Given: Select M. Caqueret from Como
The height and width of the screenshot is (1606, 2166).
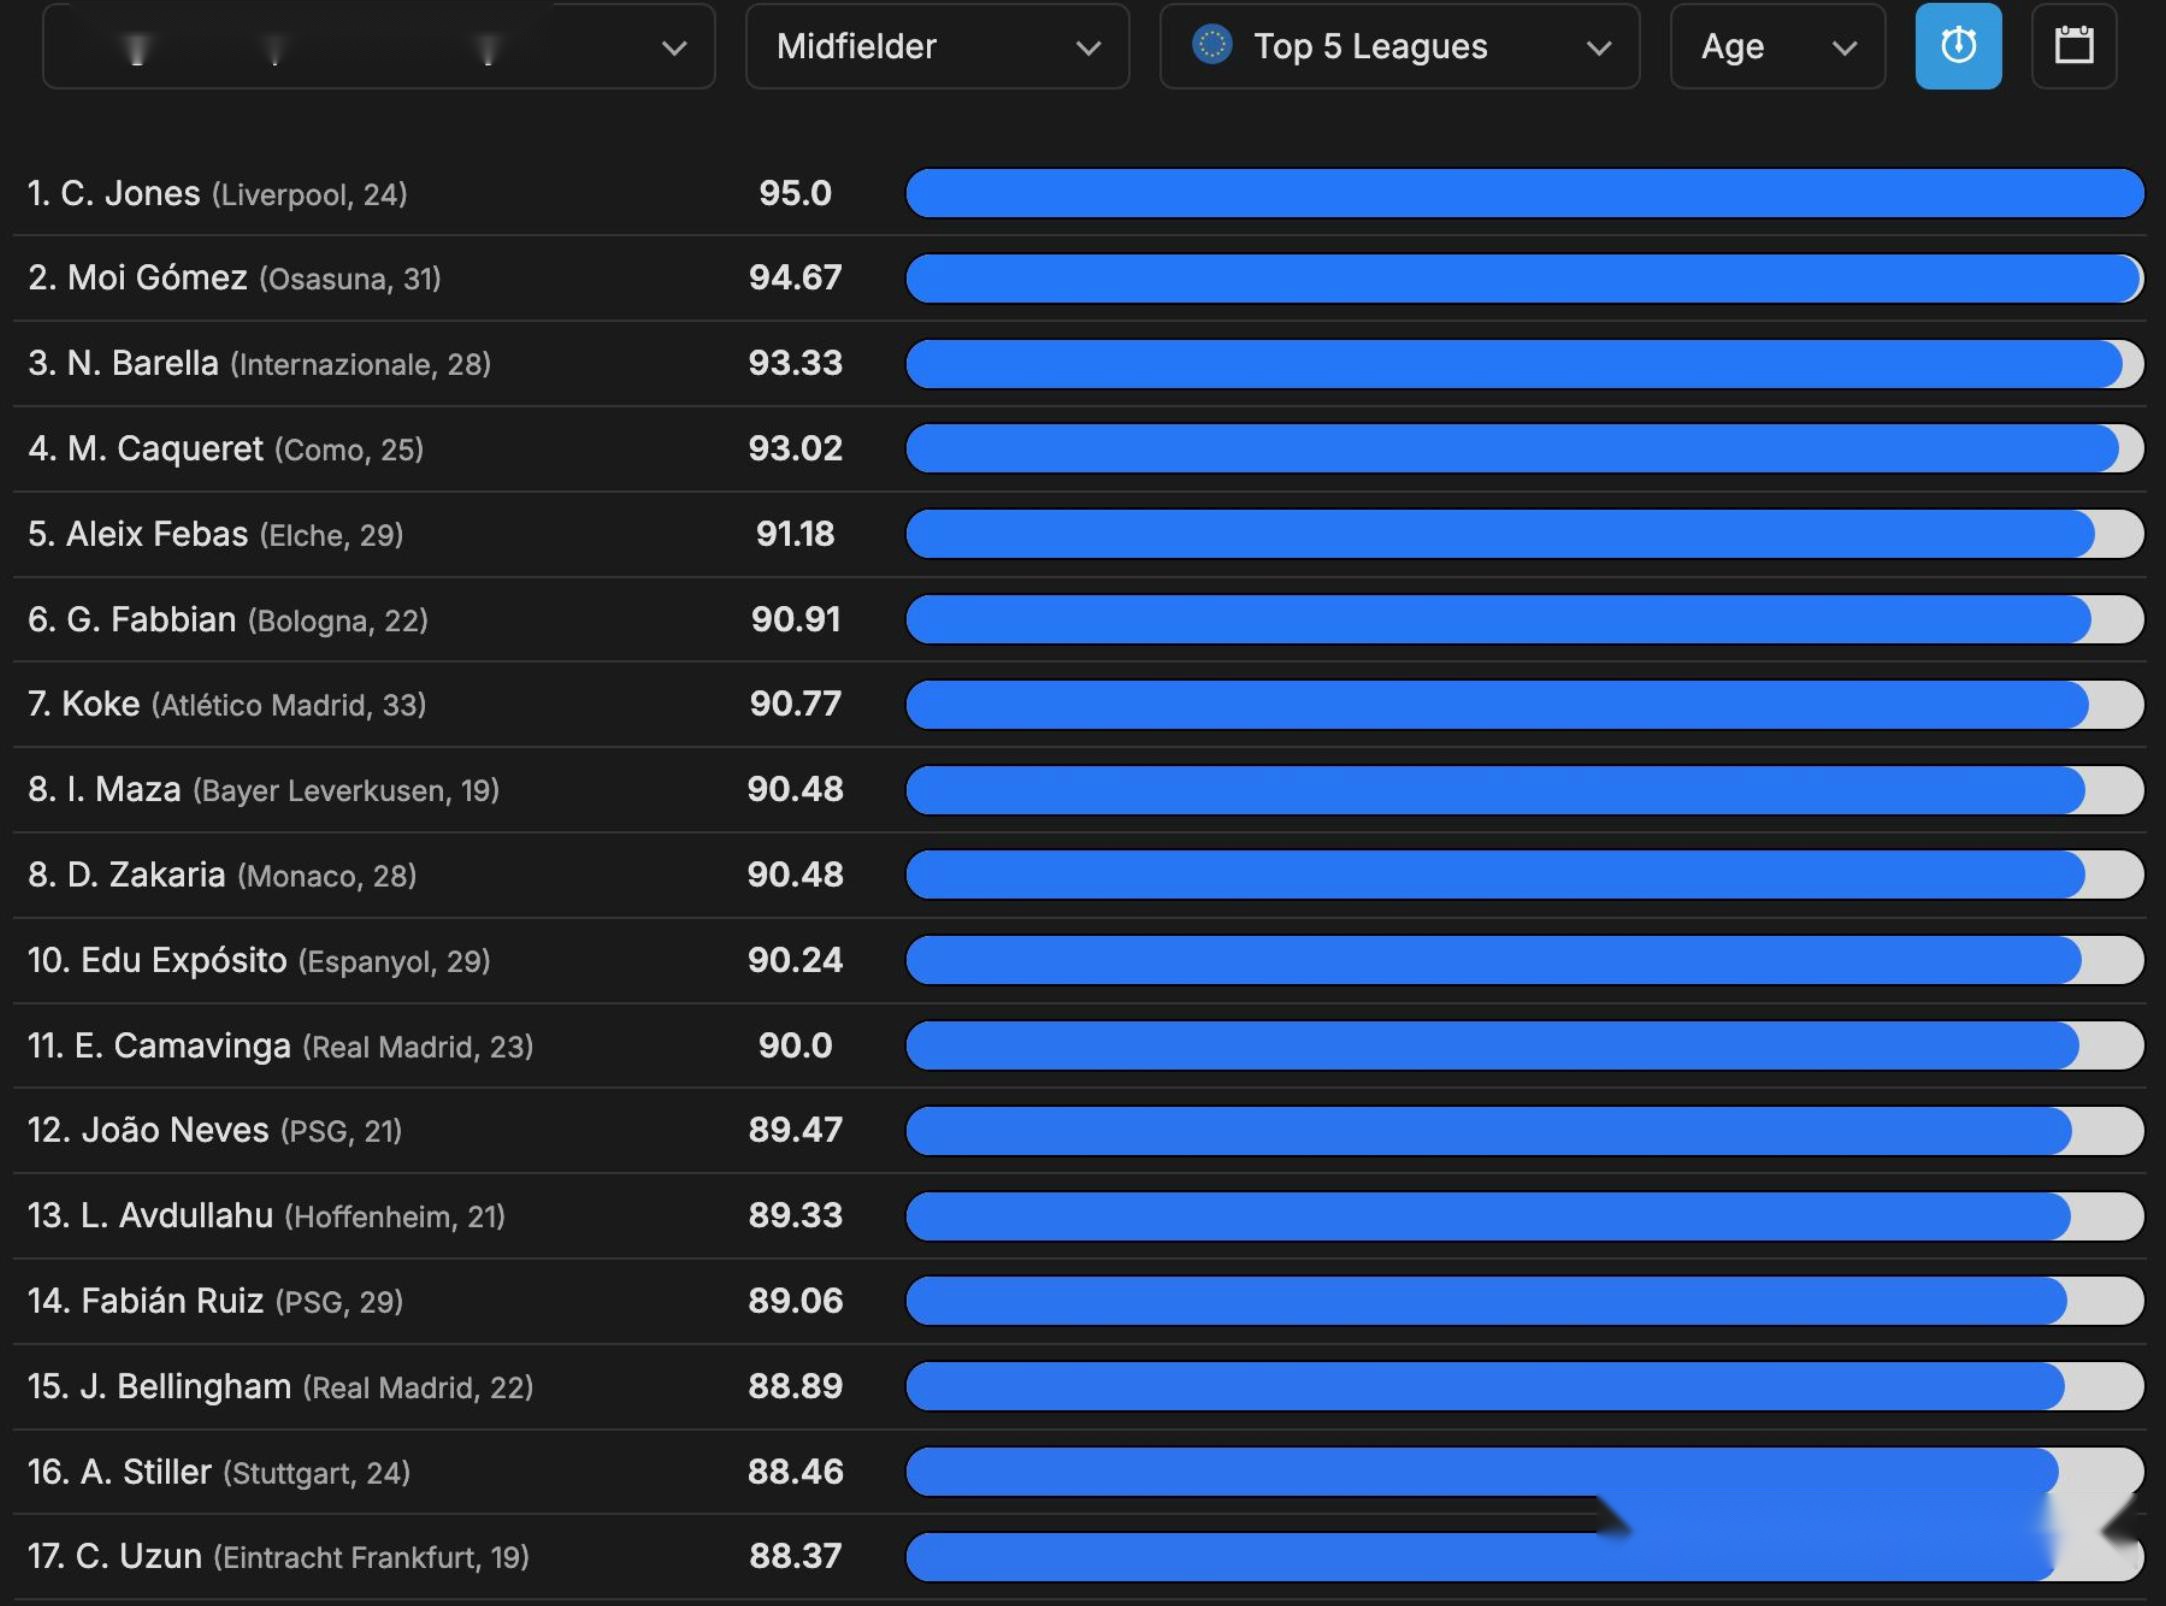Looking at the screenshot, I should click(x=225, y=449).
